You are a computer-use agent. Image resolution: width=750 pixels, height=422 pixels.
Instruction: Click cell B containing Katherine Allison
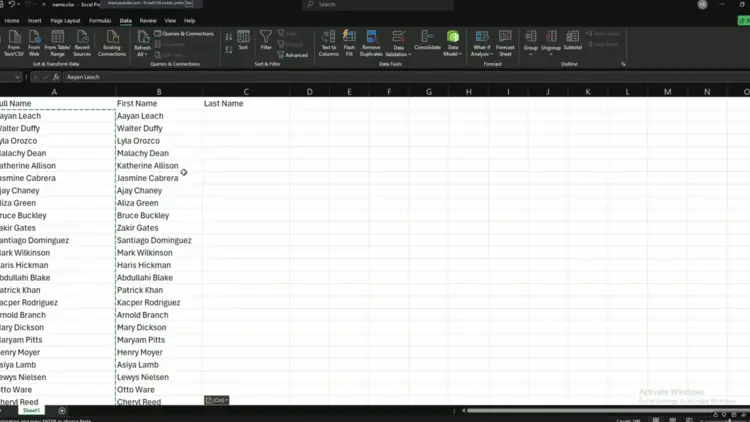pos(159,166)
